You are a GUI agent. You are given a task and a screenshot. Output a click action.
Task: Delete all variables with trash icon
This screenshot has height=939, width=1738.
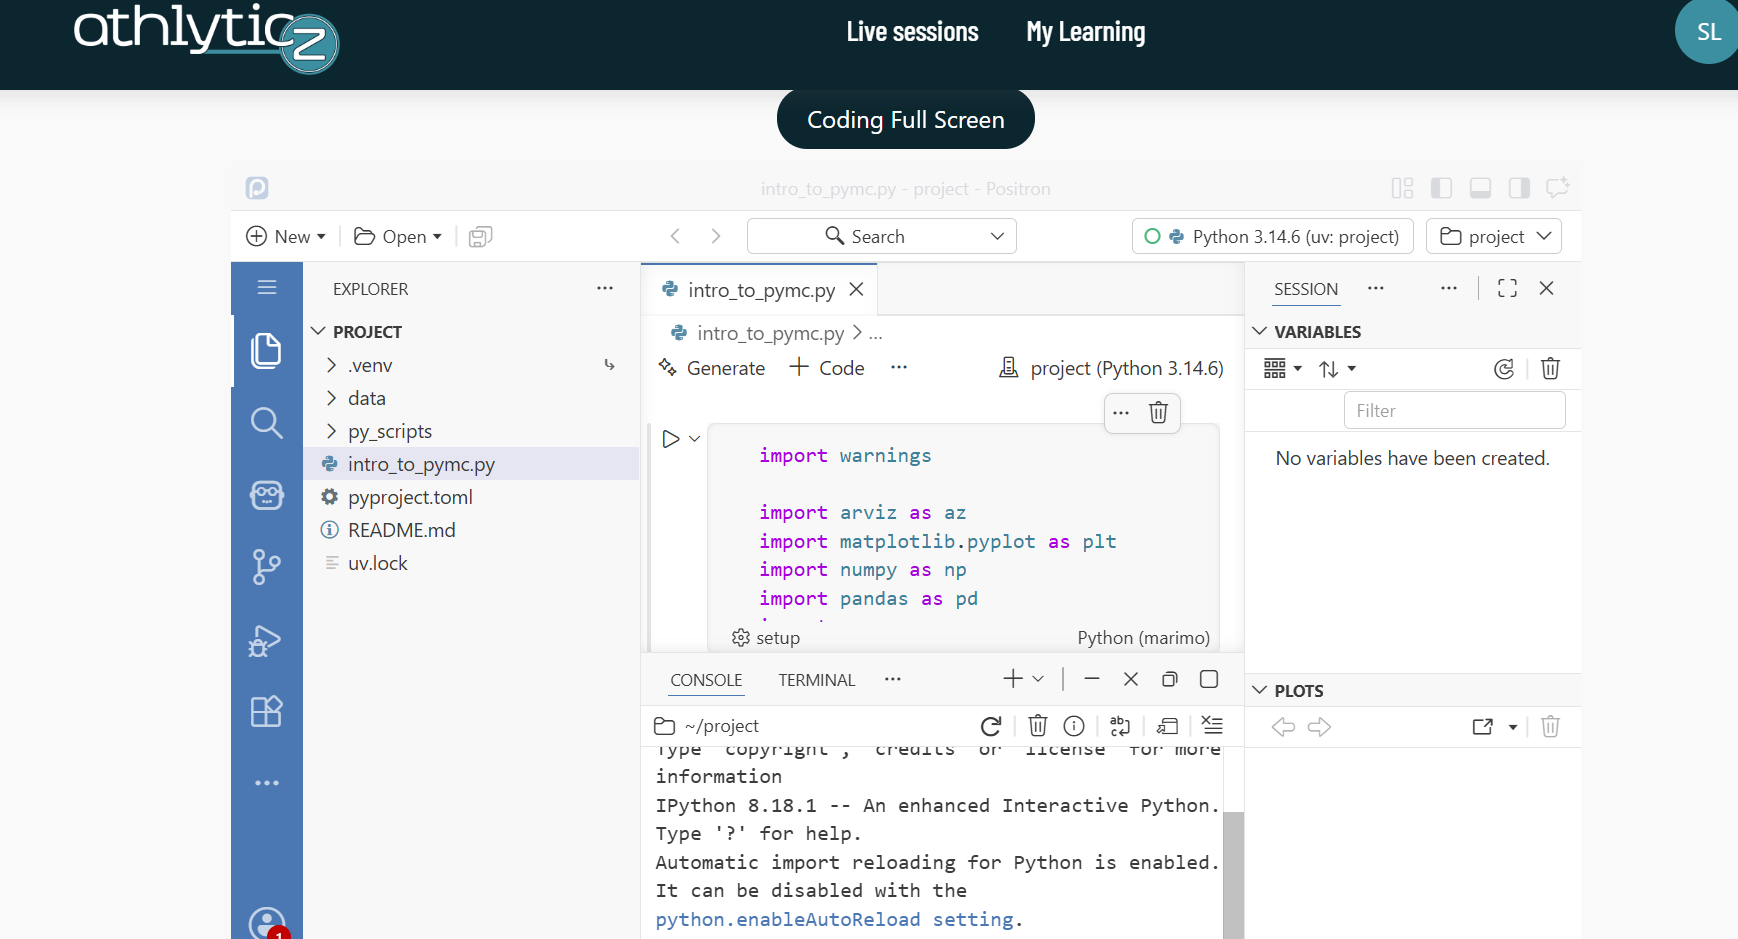coord(1550,369)
